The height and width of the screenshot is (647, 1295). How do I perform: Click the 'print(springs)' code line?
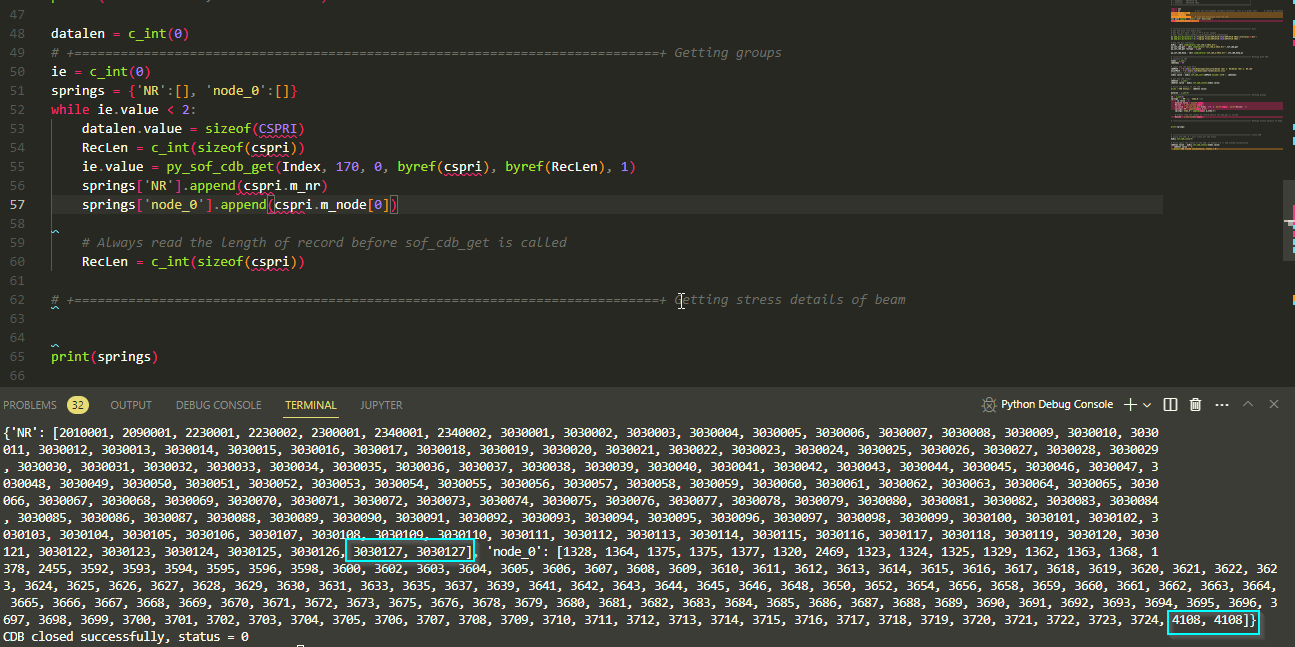(x=105, y=357)
